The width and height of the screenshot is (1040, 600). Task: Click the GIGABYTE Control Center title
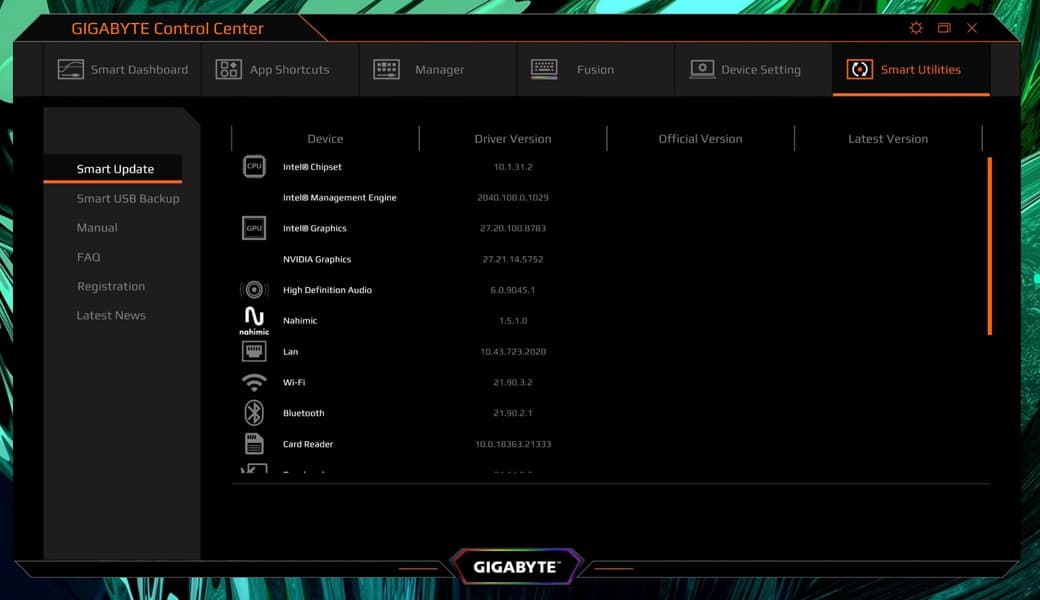(167, 29)
